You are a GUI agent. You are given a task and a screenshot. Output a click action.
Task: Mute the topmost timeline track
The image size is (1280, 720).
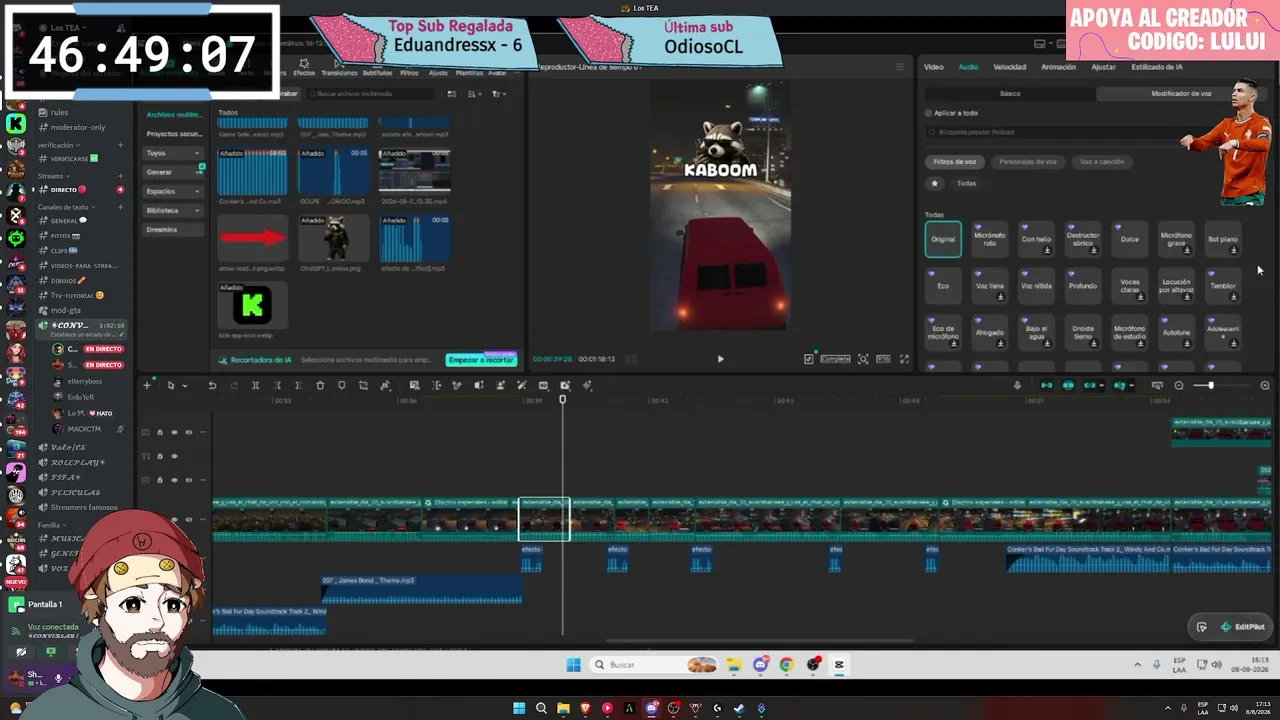[188, 432]
